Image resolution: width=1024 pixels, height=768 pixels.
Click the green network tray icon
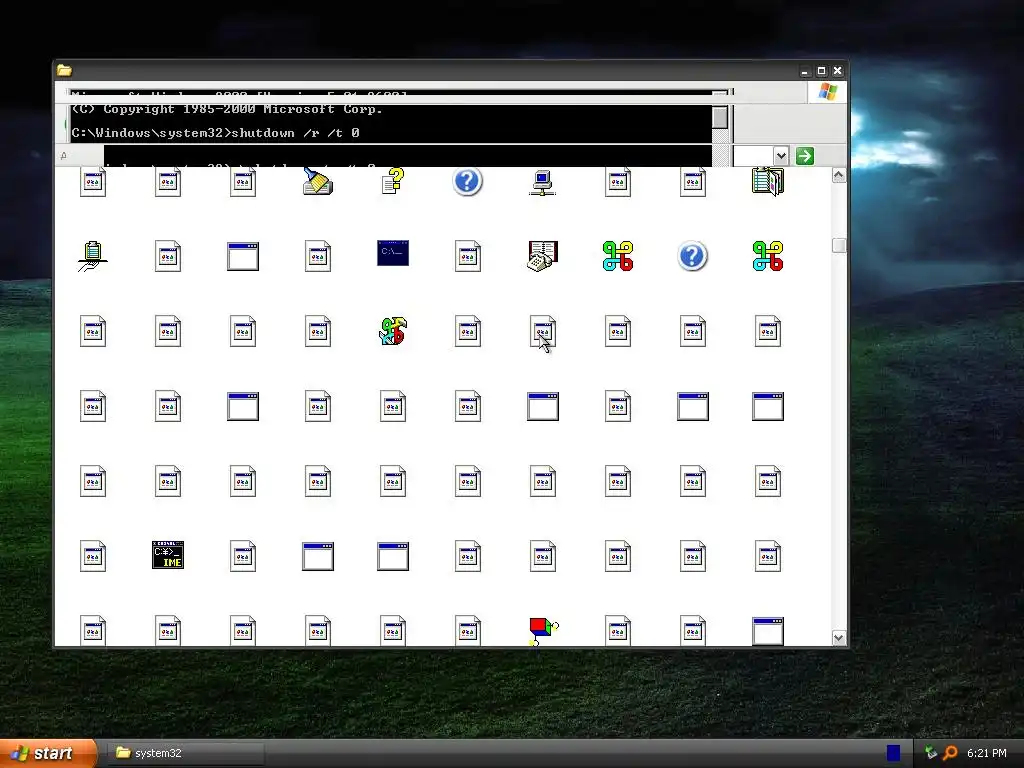coord(931,753)
